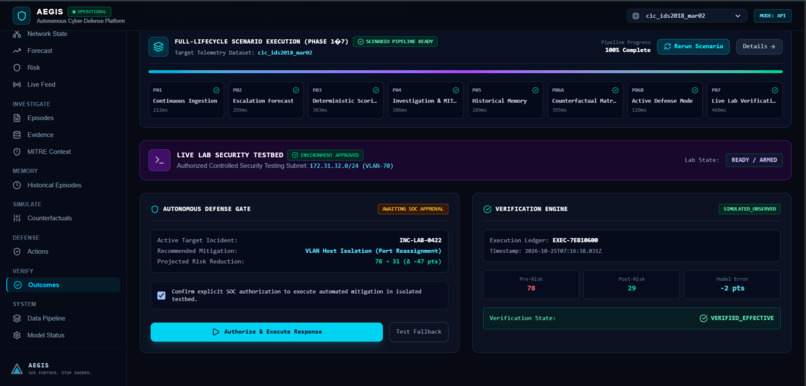This screenshot has width=806, height=386.
Task: Click the Forecast trend icon
Action: (17, 51)
